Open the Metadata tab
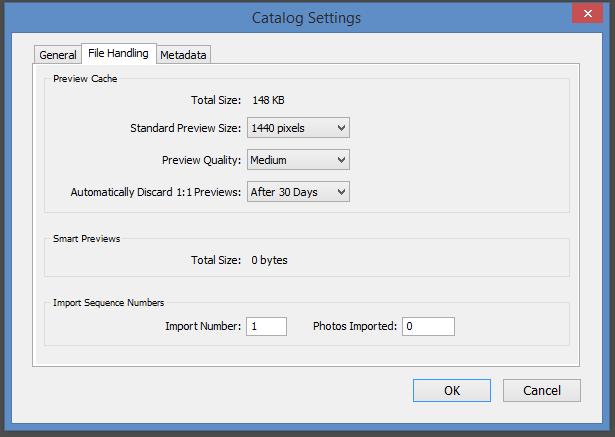 pyautogui.click(x=183, y=55)
